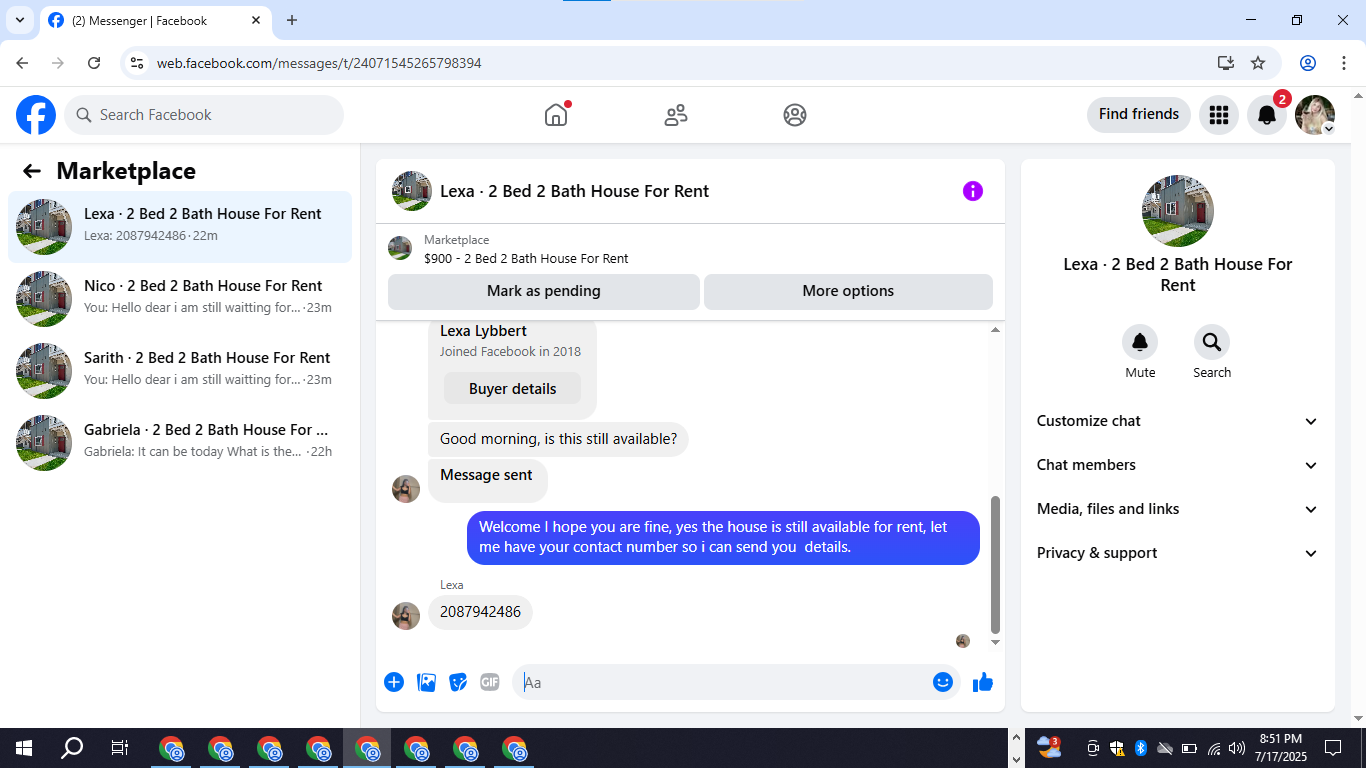
Task: Reload the page with the refresh icon
Action: pyautogui.click(x=94, y=63)
